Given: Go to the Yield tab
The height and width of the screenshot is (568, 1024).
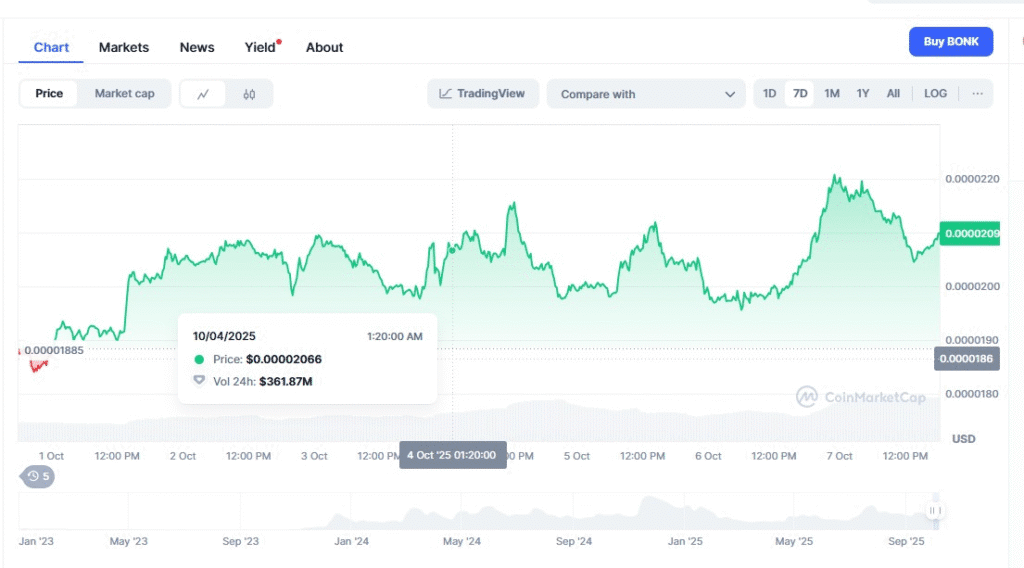Looking at the screenshot, I should click(260, 47).
